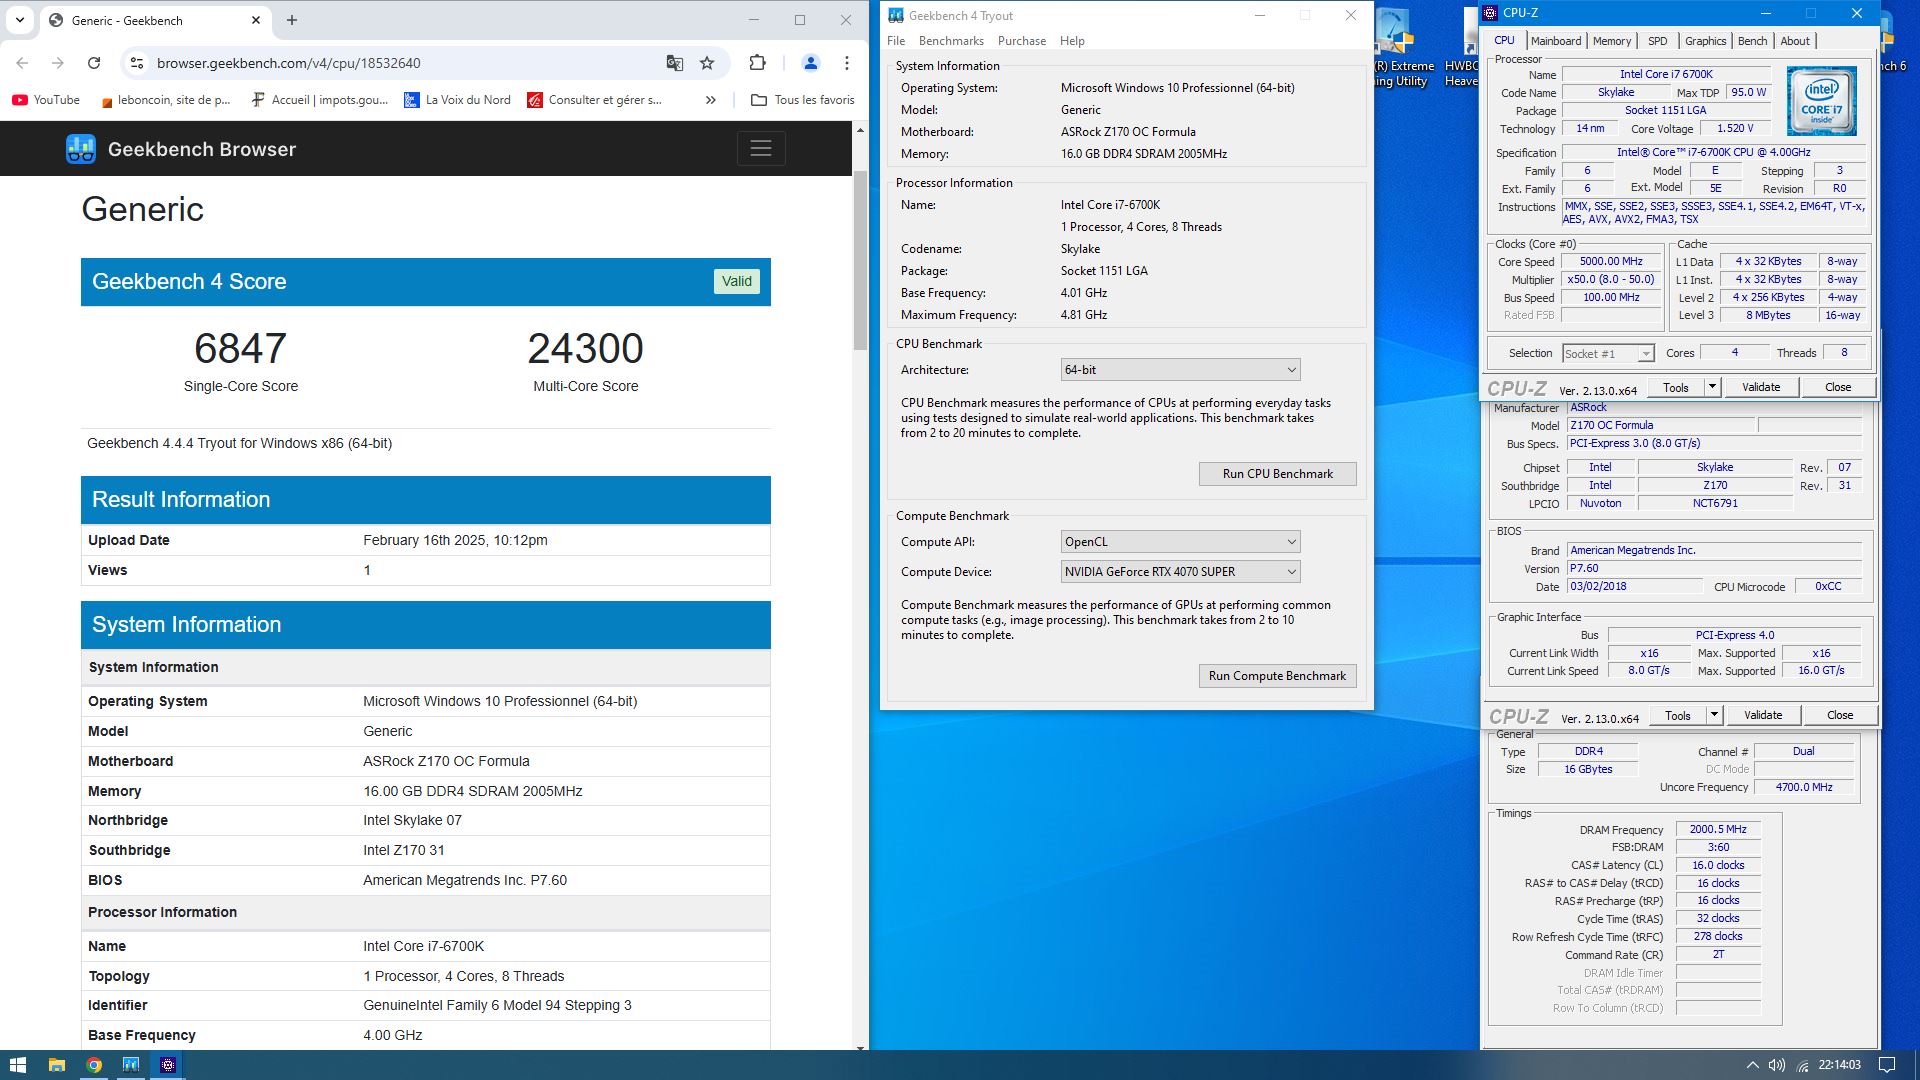Screen dimensions: 1920x1080
Task: Open the Consulter et gérer bookmark
Action: (x=595, y=100)
